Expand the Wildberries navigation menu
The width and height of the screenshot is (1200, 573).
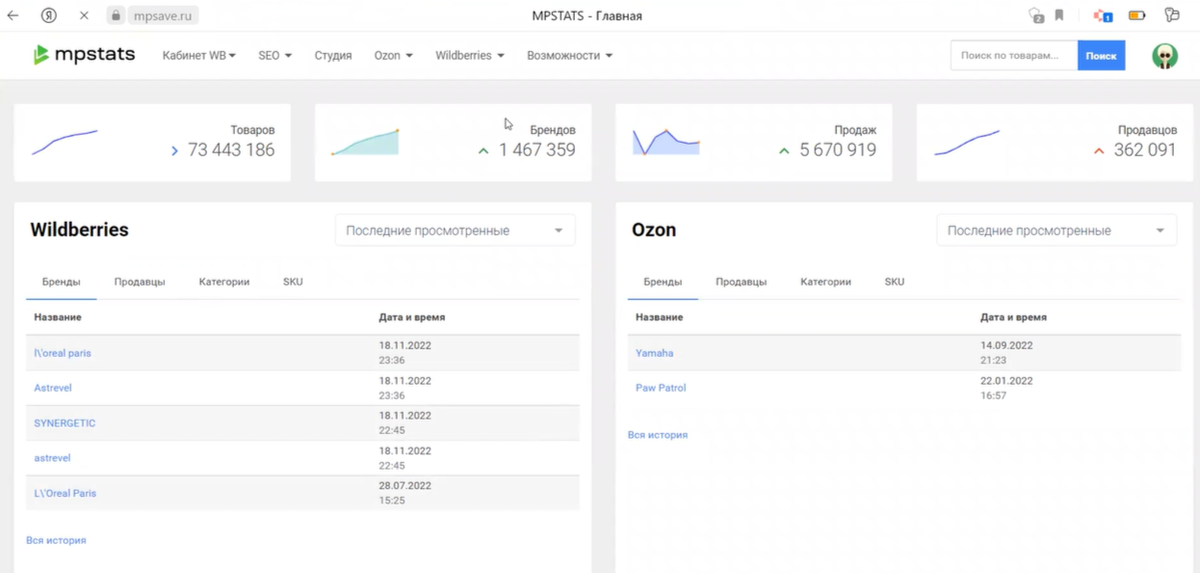pyautogui.click(x=470, y=56)
